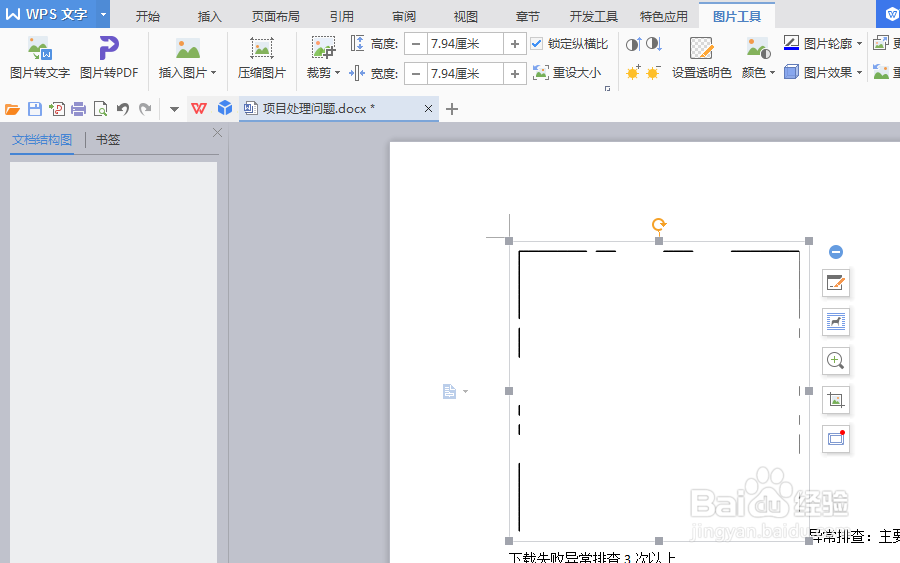
Task: Click the image rotate handle
Action: click(659, 224)
